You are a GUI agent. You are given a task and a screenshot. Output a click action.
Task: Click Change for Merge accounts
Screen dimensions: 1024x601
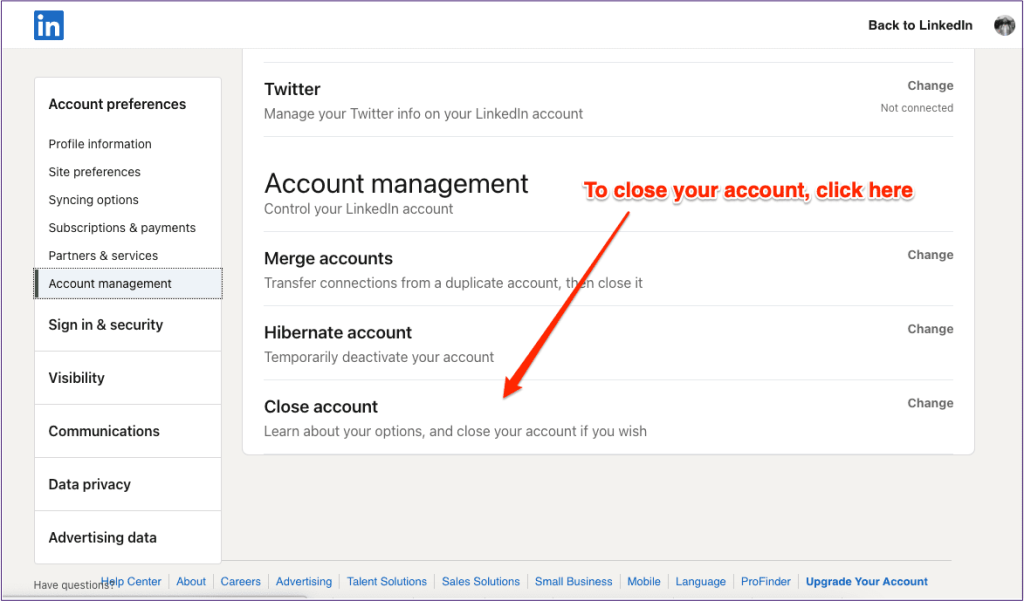930,255
